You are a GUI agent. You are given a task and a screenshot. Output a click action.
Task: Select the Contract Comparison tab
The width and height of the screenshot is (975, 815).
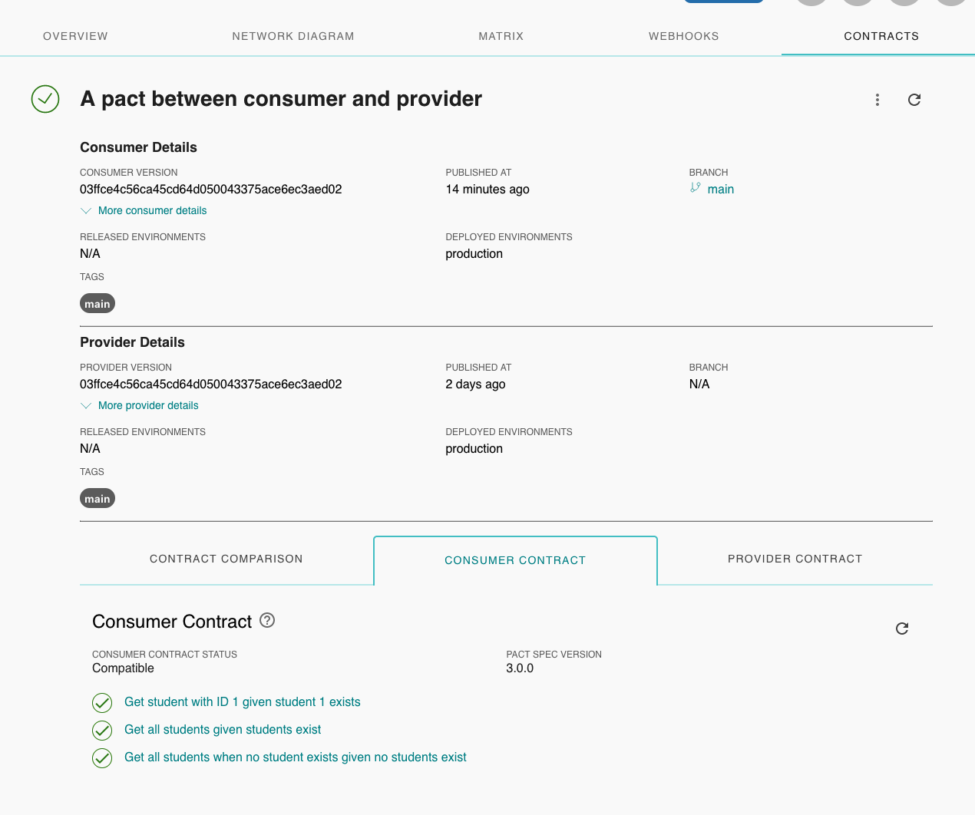(226, 559)
